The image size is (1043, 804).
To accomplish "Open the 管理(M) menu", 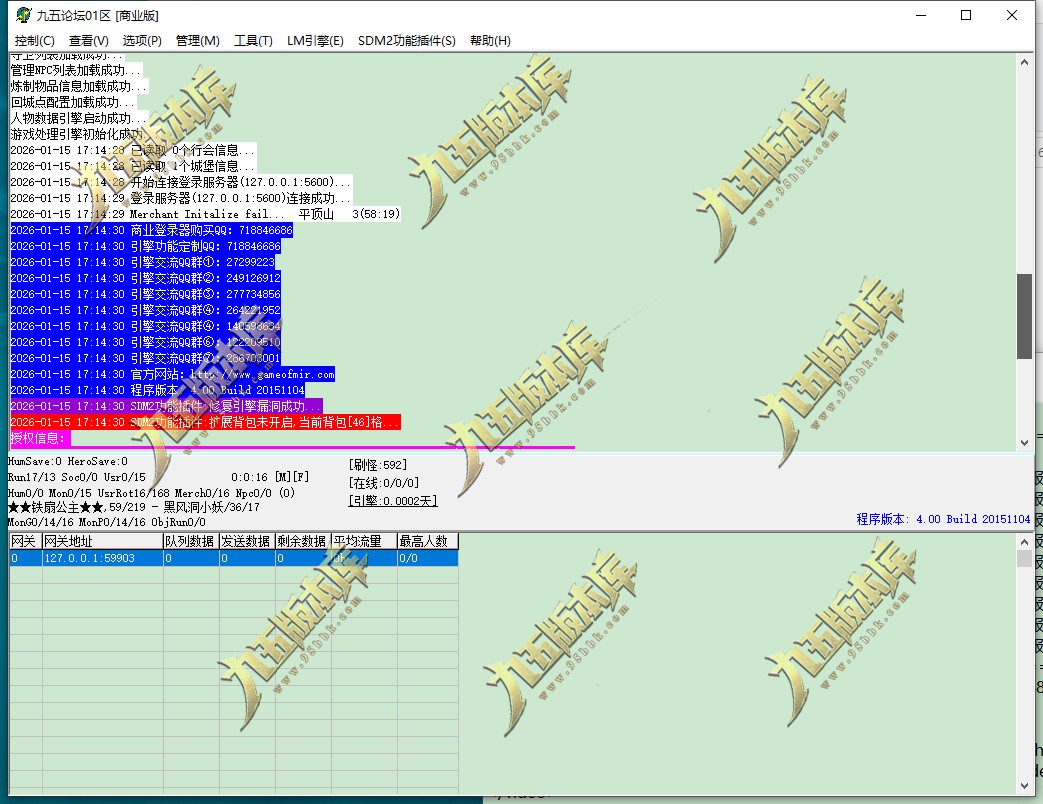I will point(198,41).
